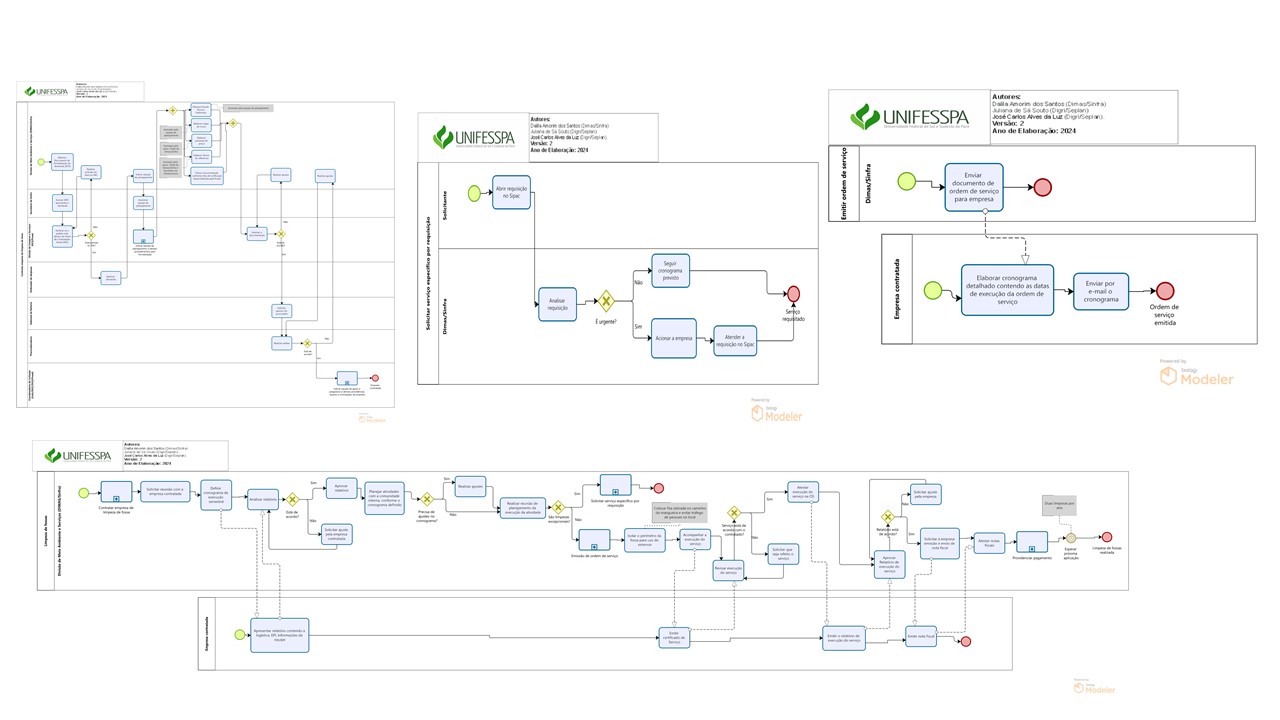Select the 'Atestar notas fiscais' task
The height and width of the screenshot is (720, 1280).
click(x=989, y=543)
